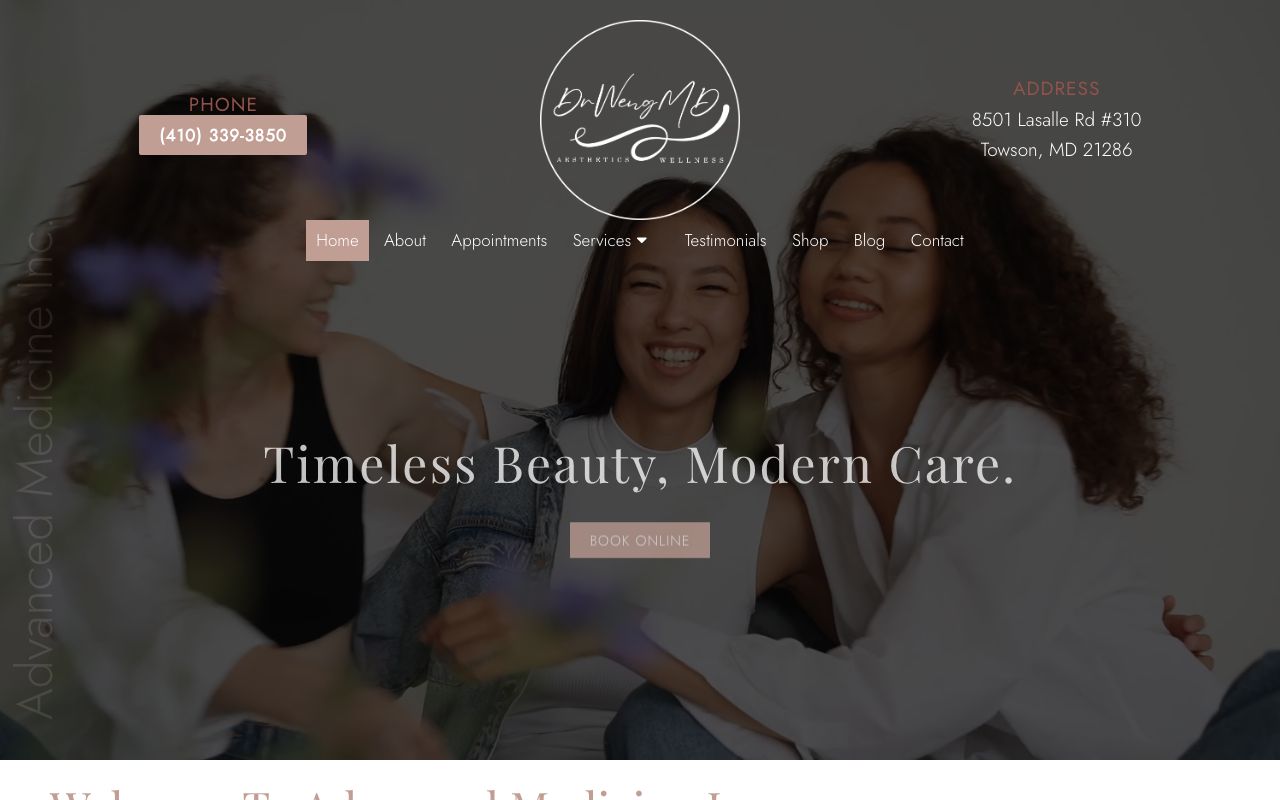Open the Contact page
Screen dimensions: 1280x800
(937, 240)
